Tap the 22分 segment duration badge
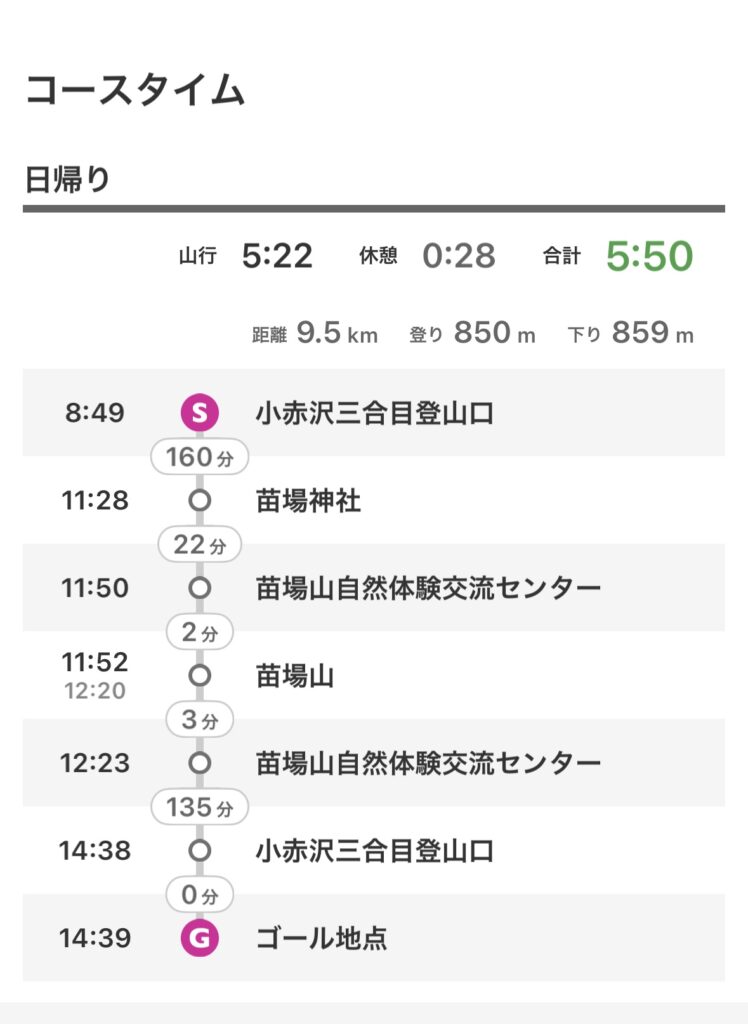748x1024 pixels. pyautogui.click(x=199, y=544)
